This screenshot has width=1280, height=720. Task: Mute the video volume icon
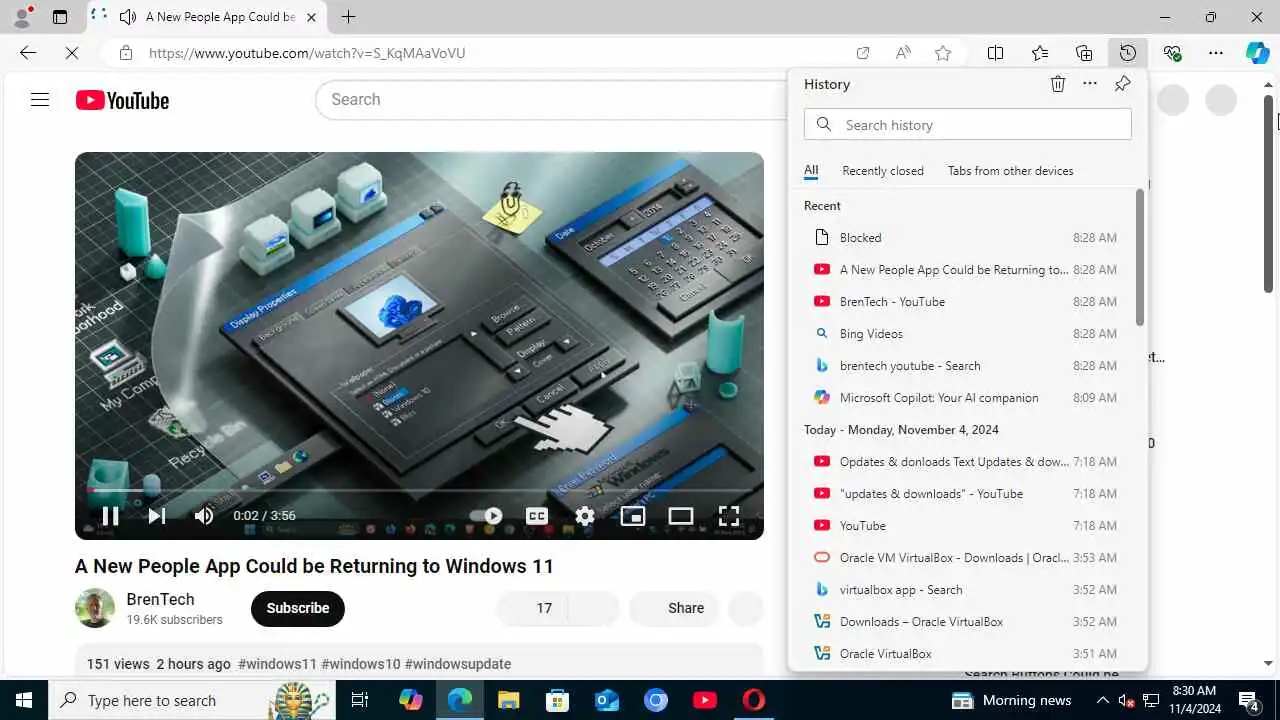(204, 516)
